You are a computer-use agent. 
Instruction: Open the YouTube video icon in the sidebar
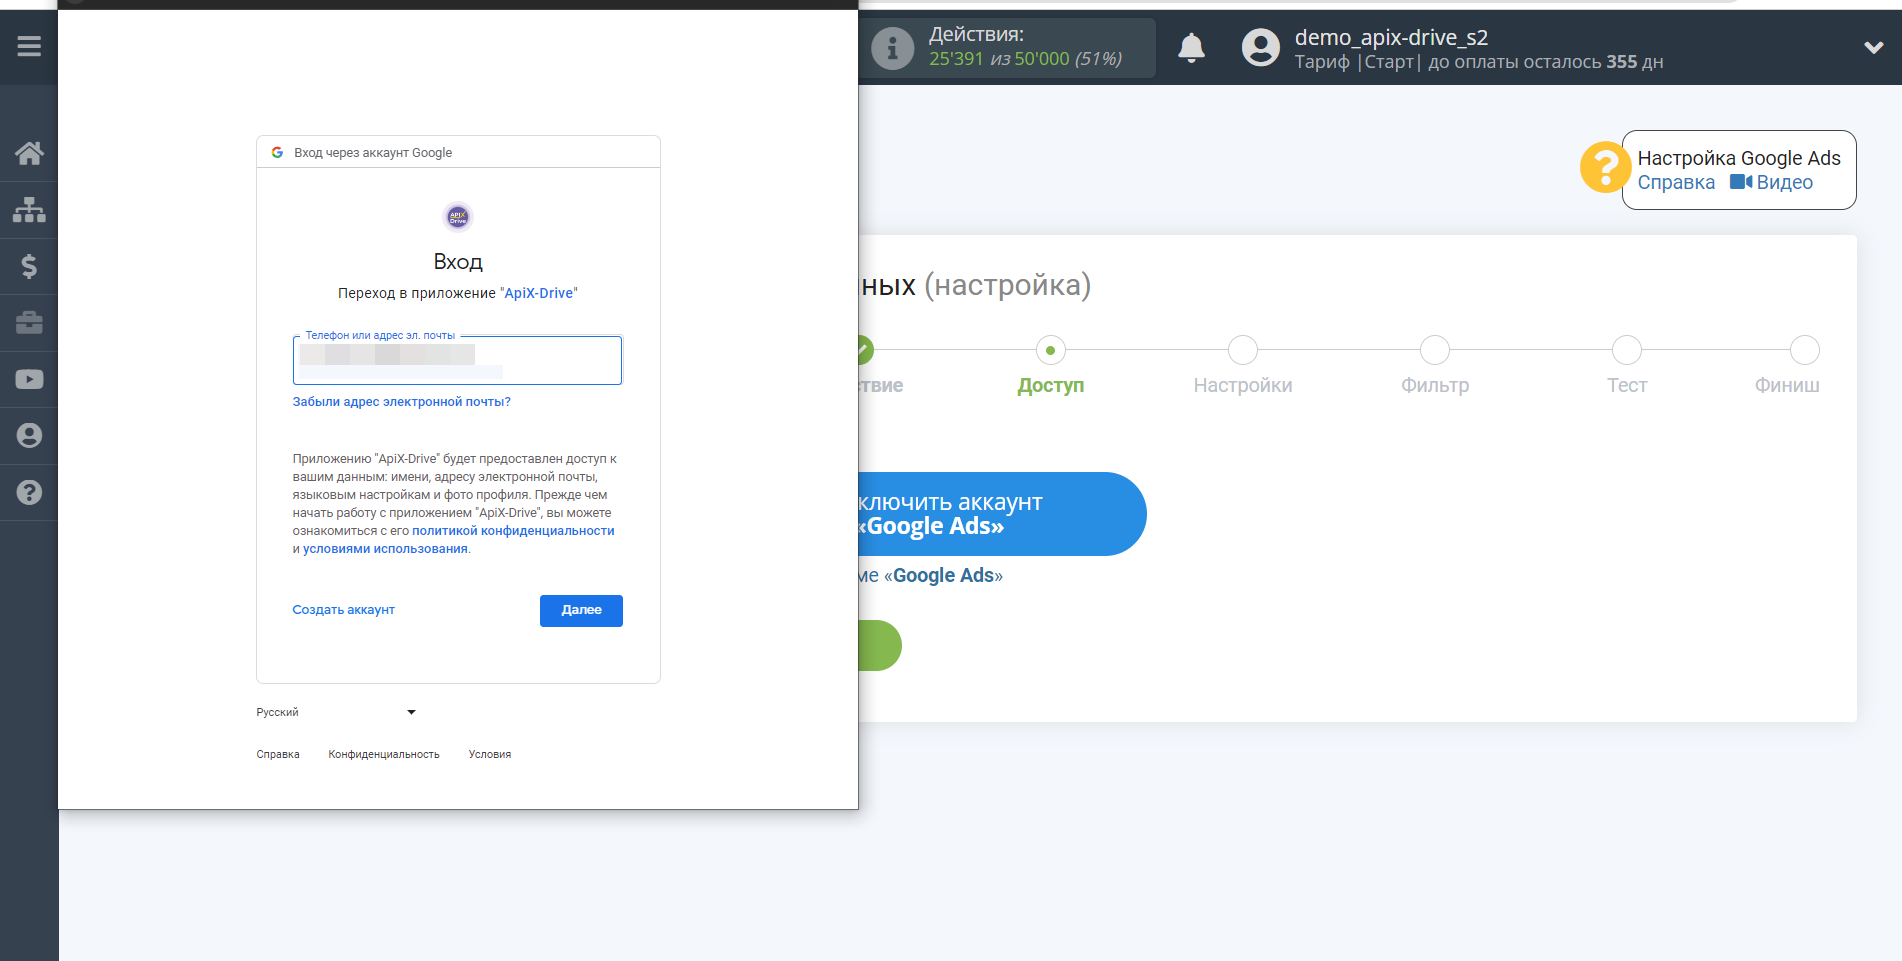[x=29, y=379]
